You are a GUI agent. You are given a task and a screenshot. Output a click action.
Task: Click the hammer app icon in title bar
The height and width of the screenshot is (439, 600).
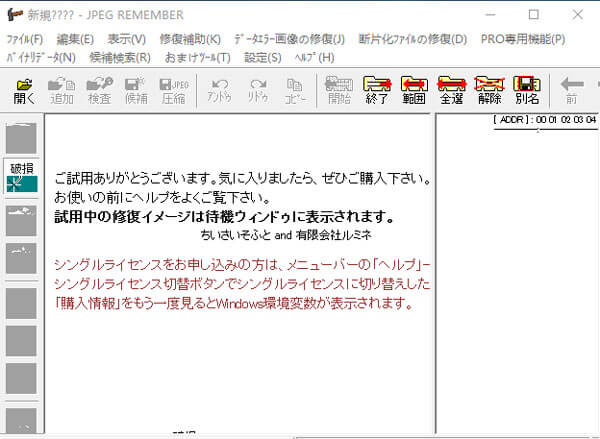pos(15,15)
